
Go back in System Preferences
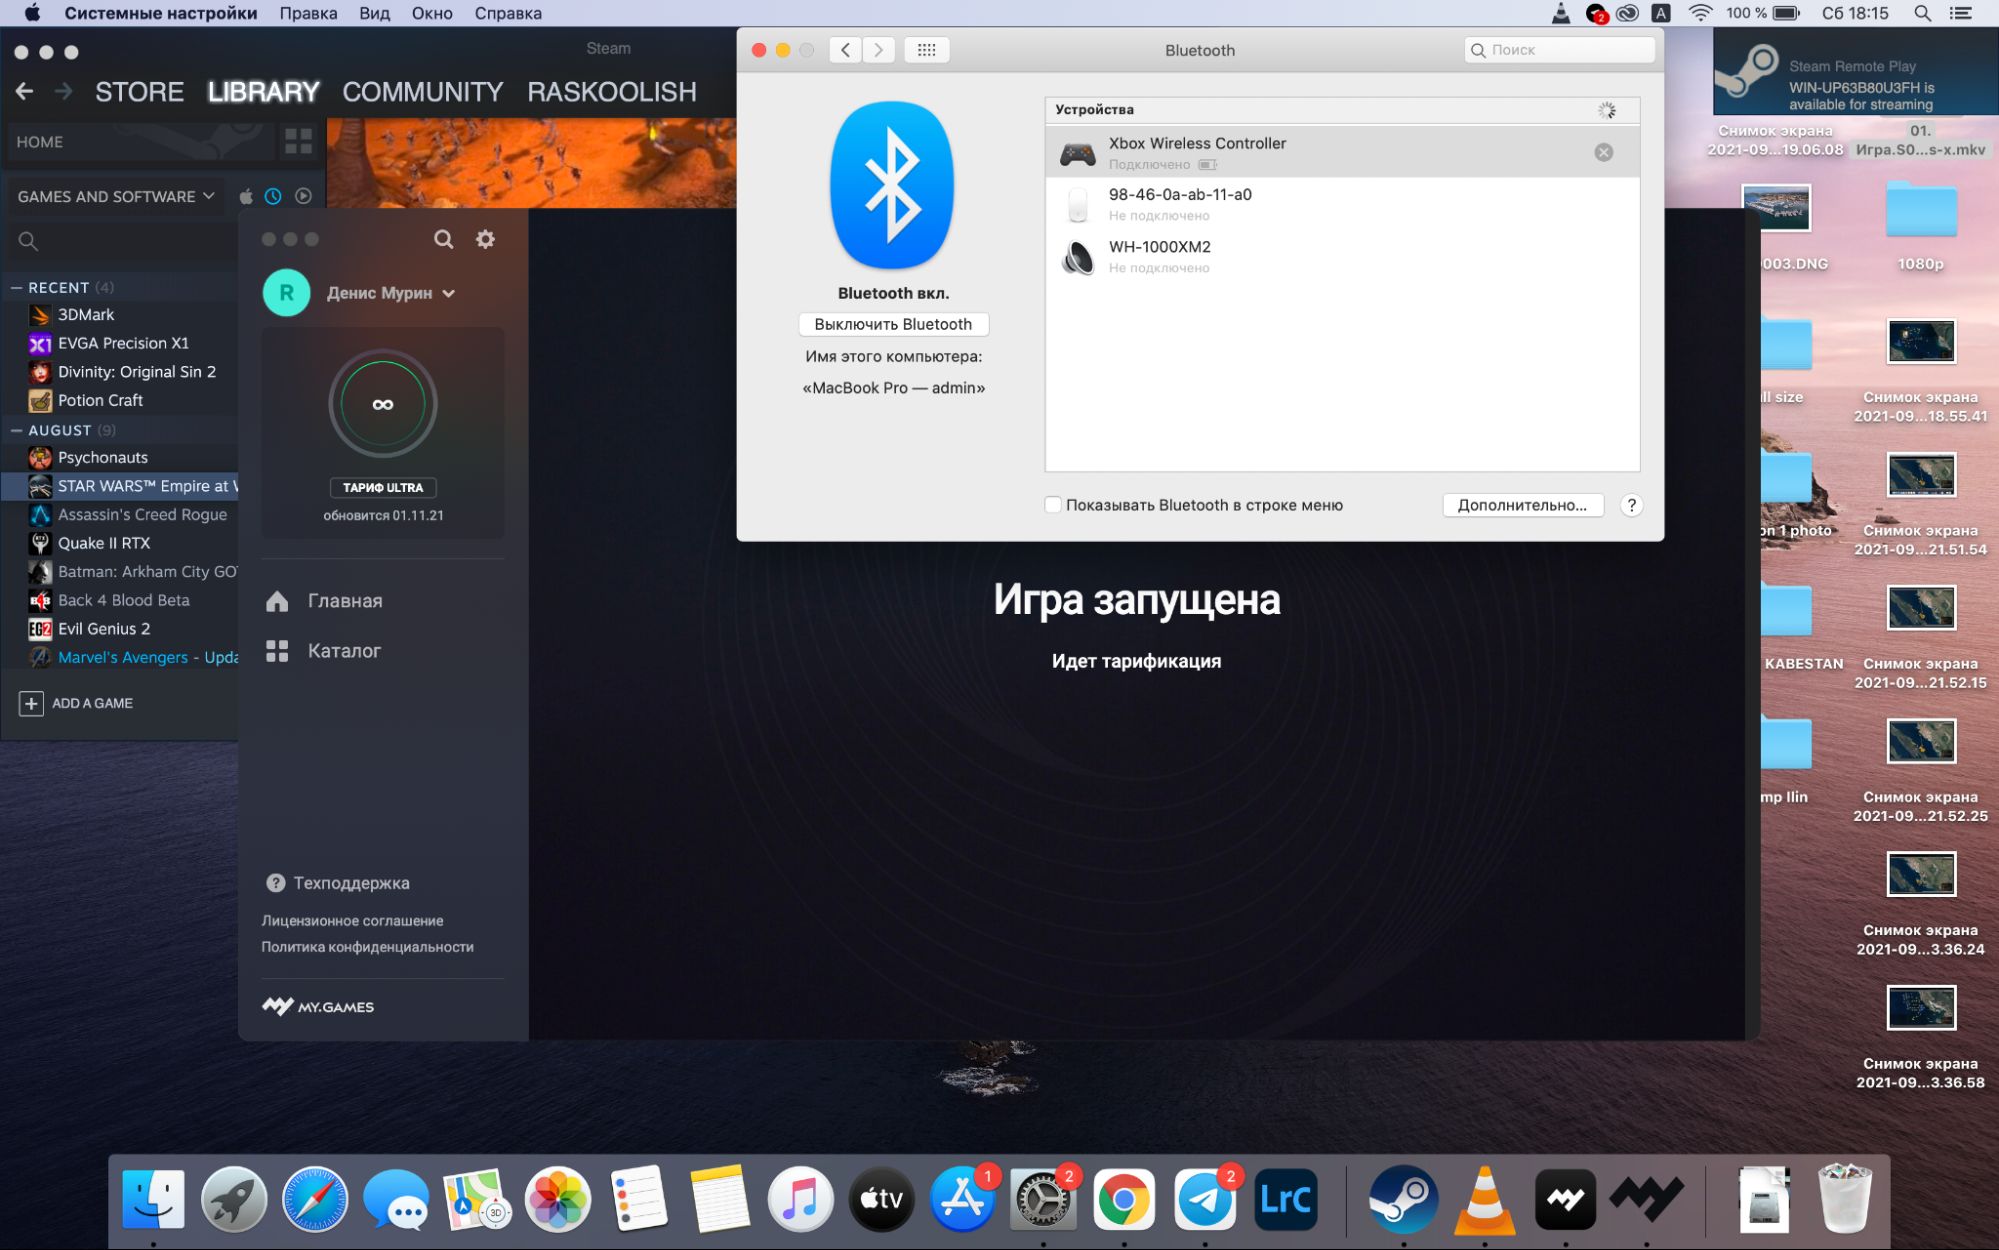(845, 50)
